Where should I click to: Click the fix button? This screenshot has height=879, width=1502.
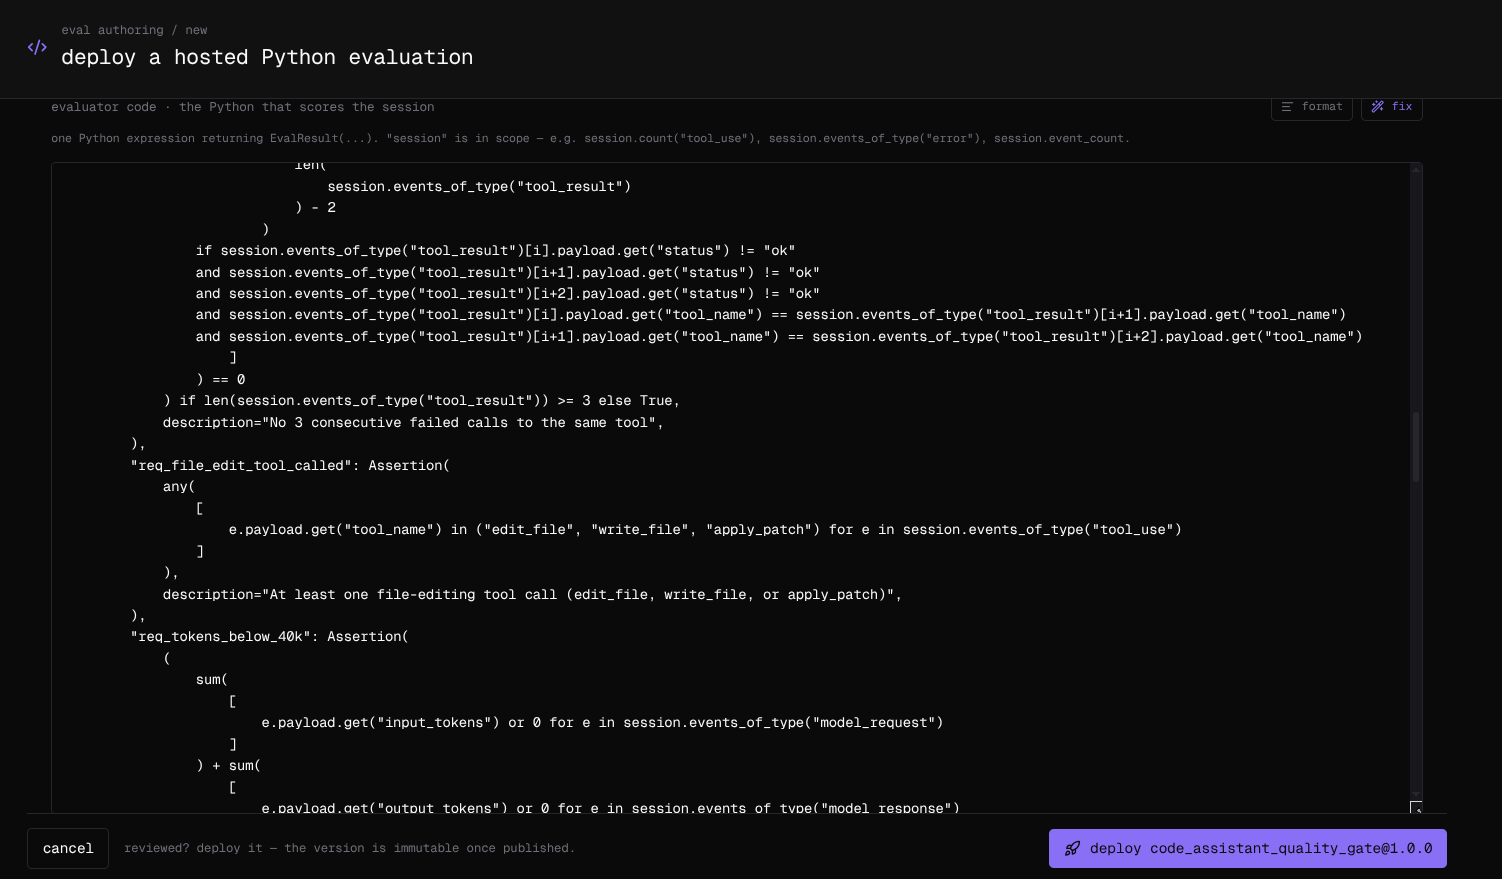pos(1391,106)
